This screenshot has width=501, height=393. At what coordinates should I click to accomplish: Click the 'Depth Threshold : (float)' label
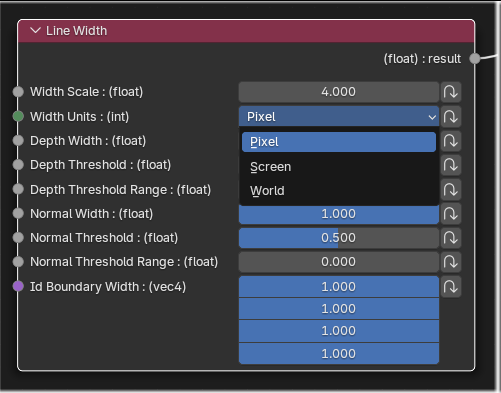pos(100,165)
